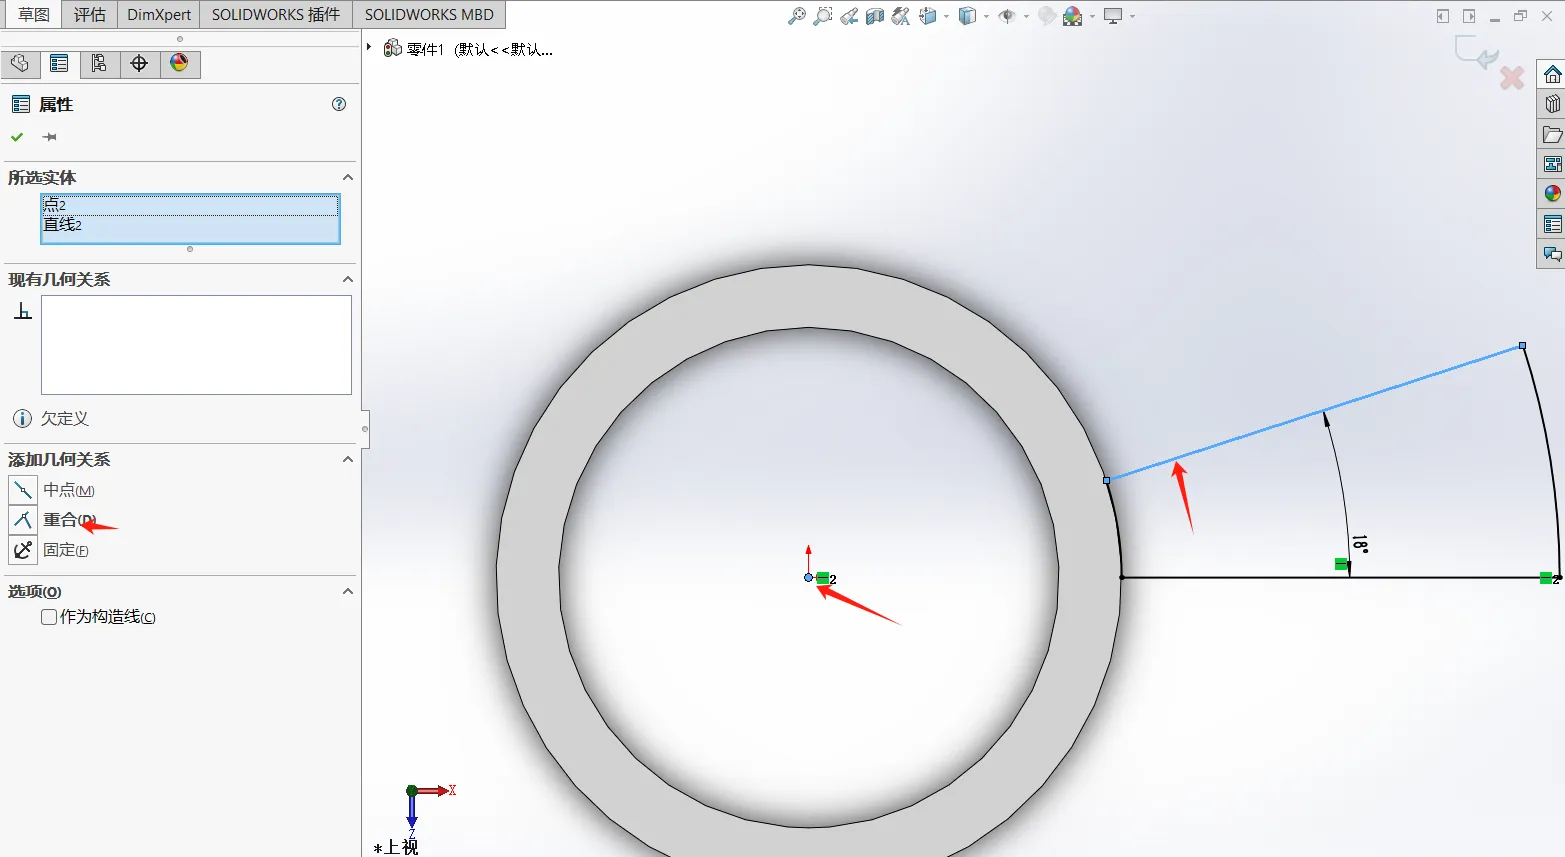1565x857 pixels.
Task: Open the ConfigurationManager tab icon
Action: pyautogui.click(x=99, y=64)
